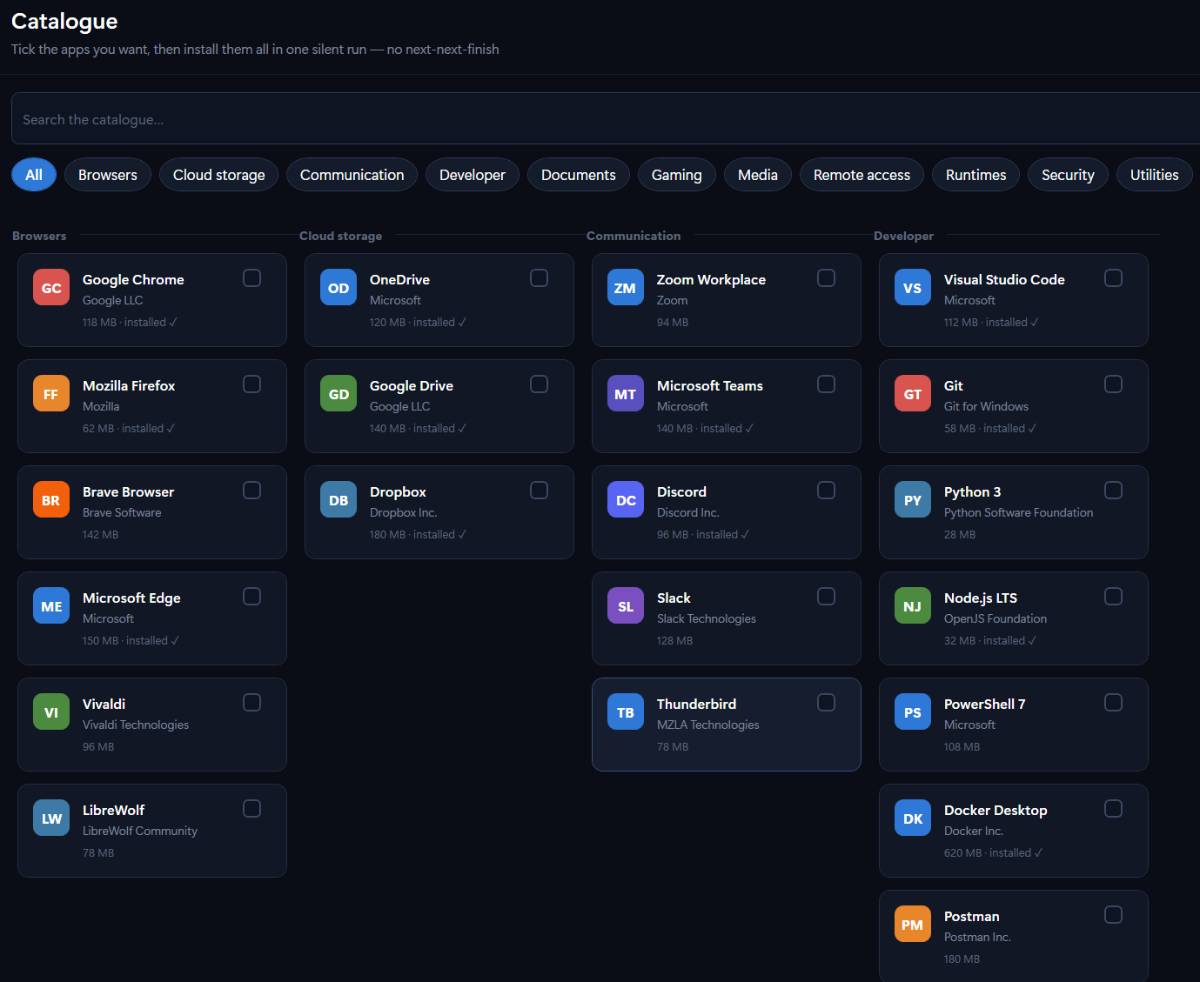Show Developer category apps
Image resolution: width=1200 pixels, height=982 pixels.
pyautogui.click(x=472, y=174)
